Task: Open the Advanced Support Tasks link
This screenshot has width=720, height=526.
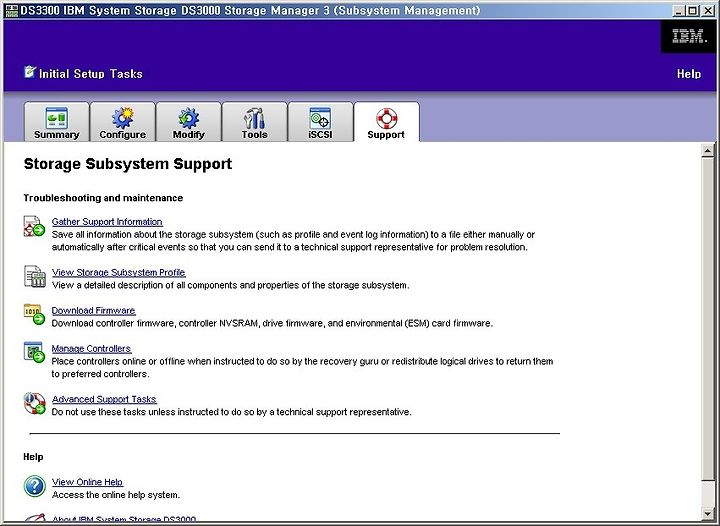Action: pyautogui.click(x=104, y=399)
